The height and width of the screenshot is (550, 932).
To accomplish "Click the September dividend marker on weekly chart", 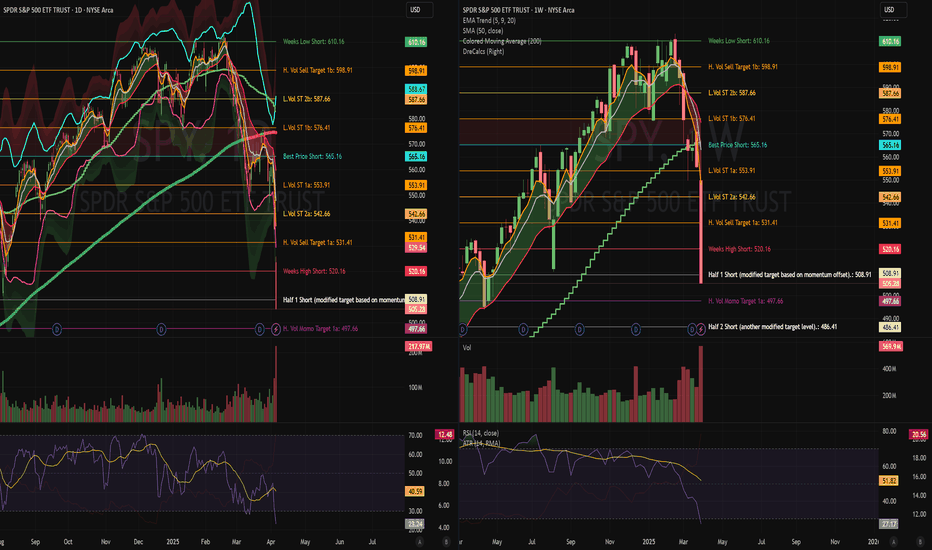I will point(580,329).
